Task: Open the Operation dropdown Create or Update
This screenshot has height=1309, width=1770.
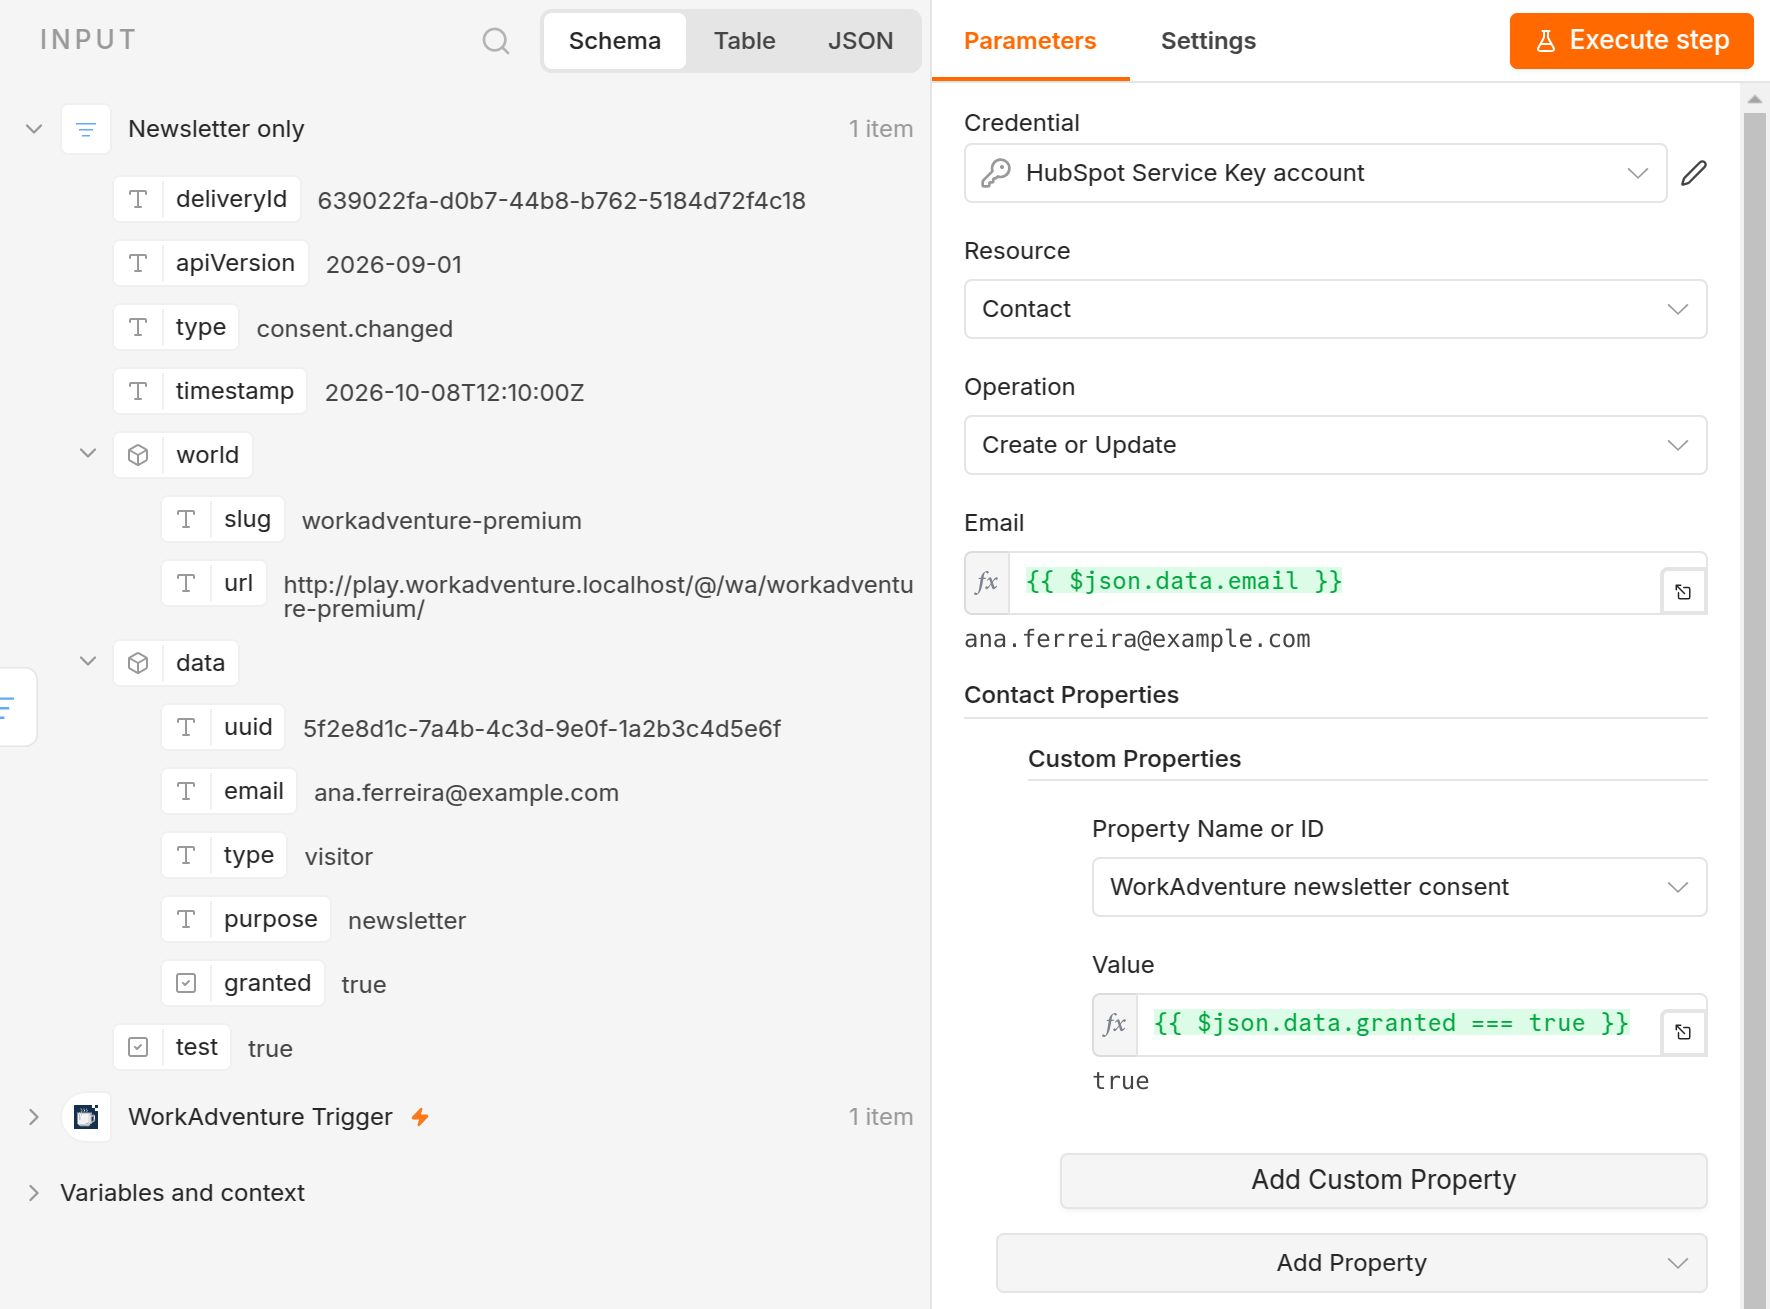Action: point(1335,445)
